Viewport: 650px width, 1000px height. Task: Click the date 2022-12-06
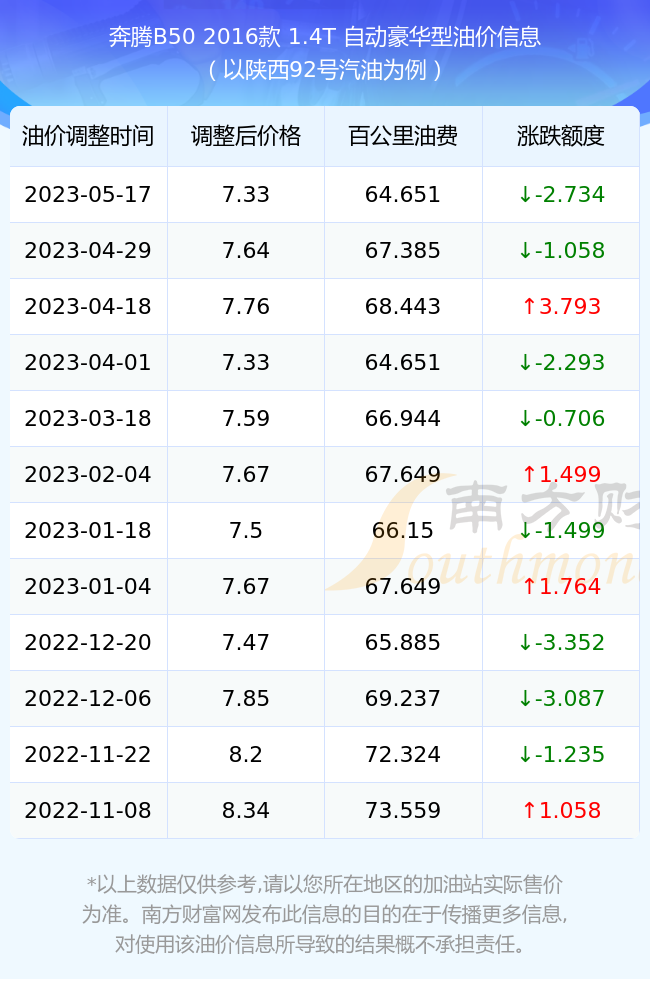[x=88, y=699]
